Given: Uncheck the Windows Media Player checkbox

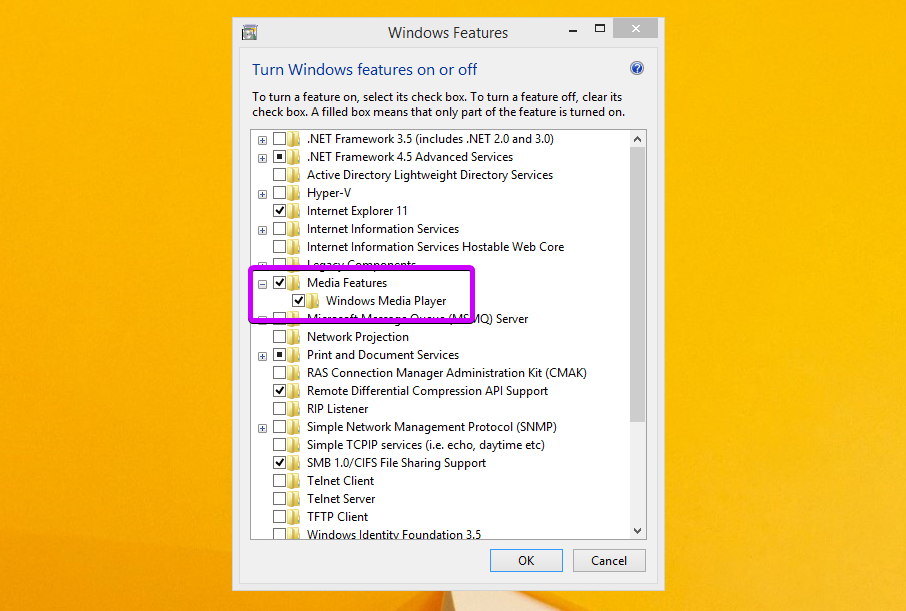Looking at the screenshot, I should point(298,301).
